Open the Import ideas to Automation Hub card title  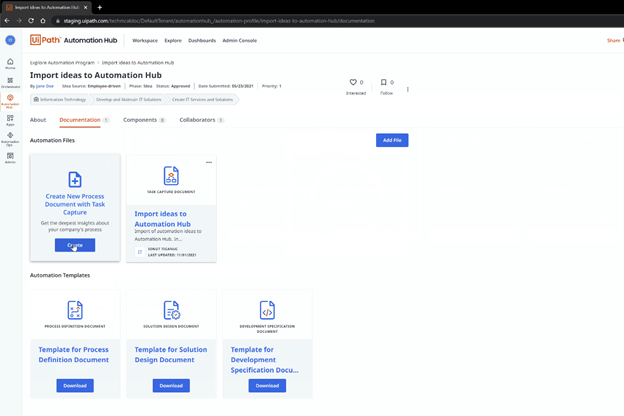coord(162,219)
